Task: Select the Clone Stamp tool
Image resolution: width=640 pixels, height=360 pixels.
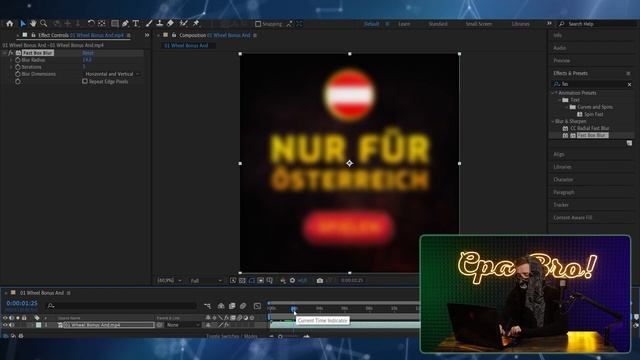Action: [160, 24]
